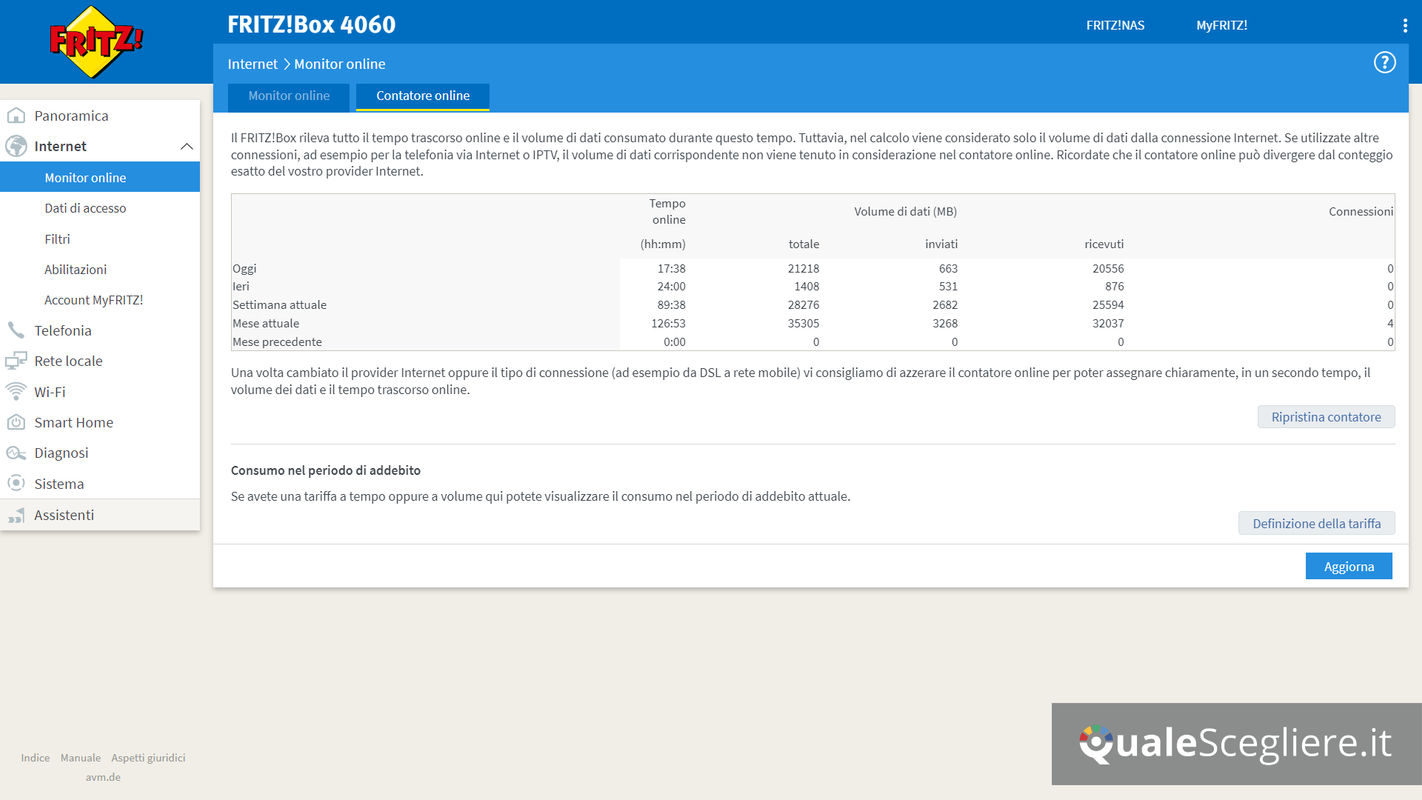The height and width of the screenshot is (800, 1422).
Task: Click the Sistema icon
Action: (16, 484)
